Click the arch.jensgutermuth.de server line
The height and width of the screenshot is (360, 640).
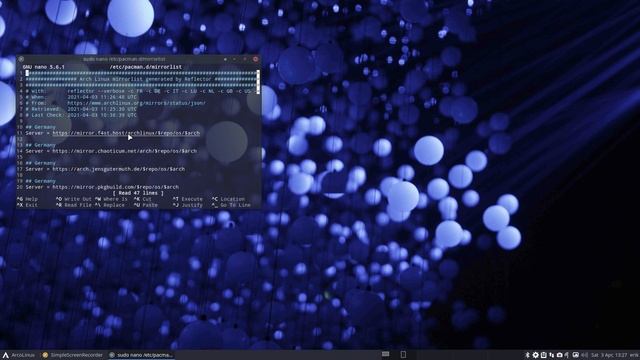point(105,169)
